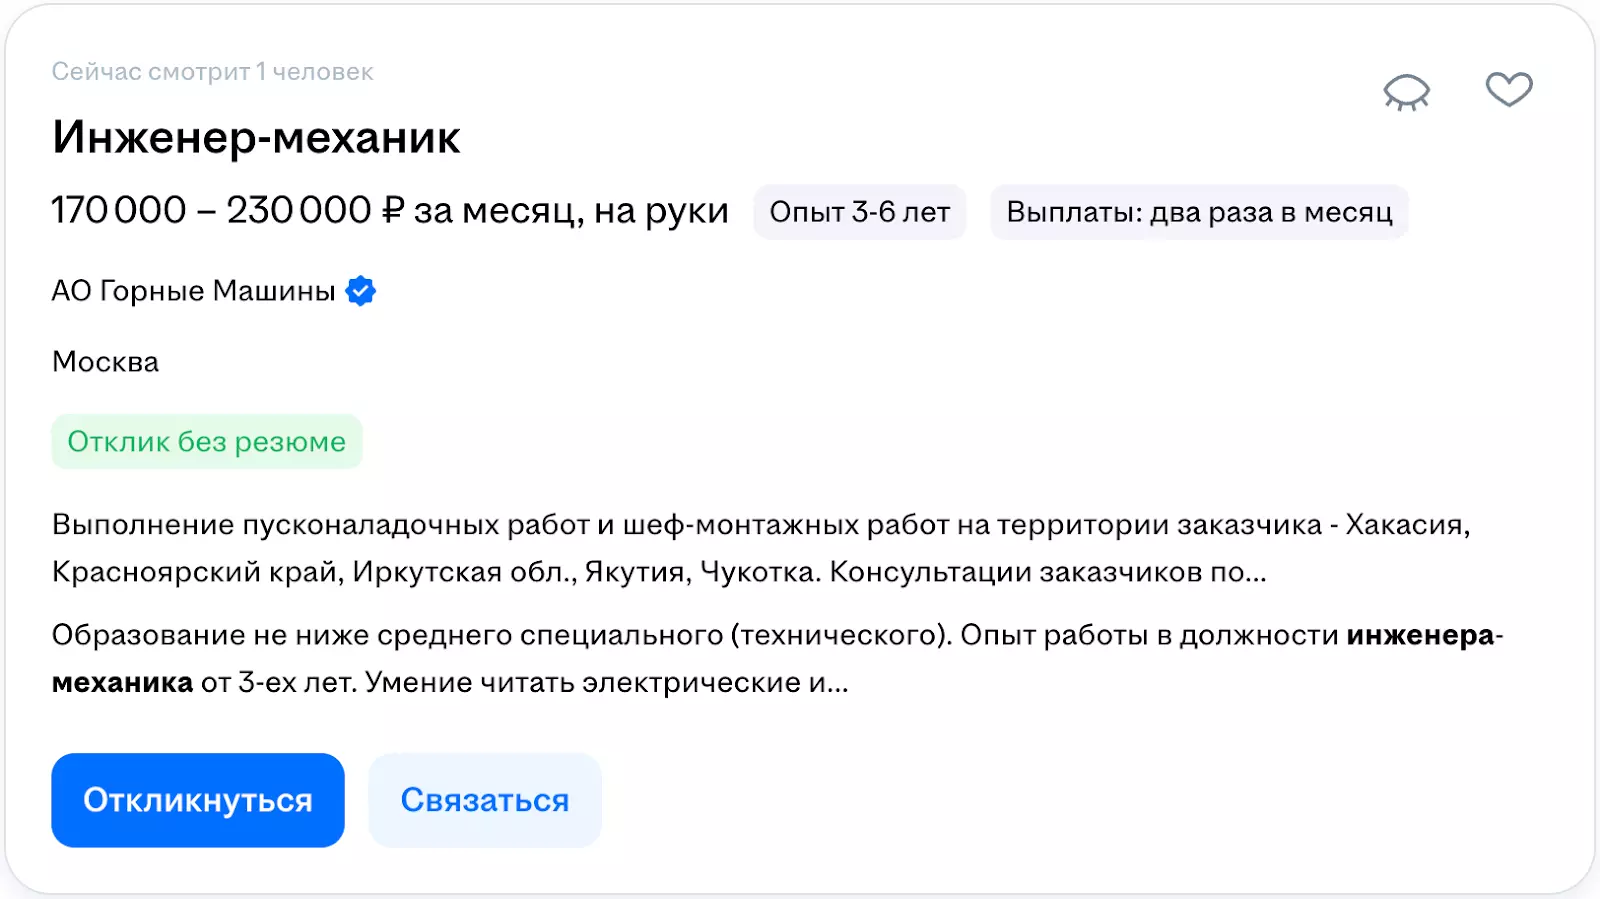Click the 170 000 – 230 000 salary range
This screenshot has height=899, width=1600.
211,211
